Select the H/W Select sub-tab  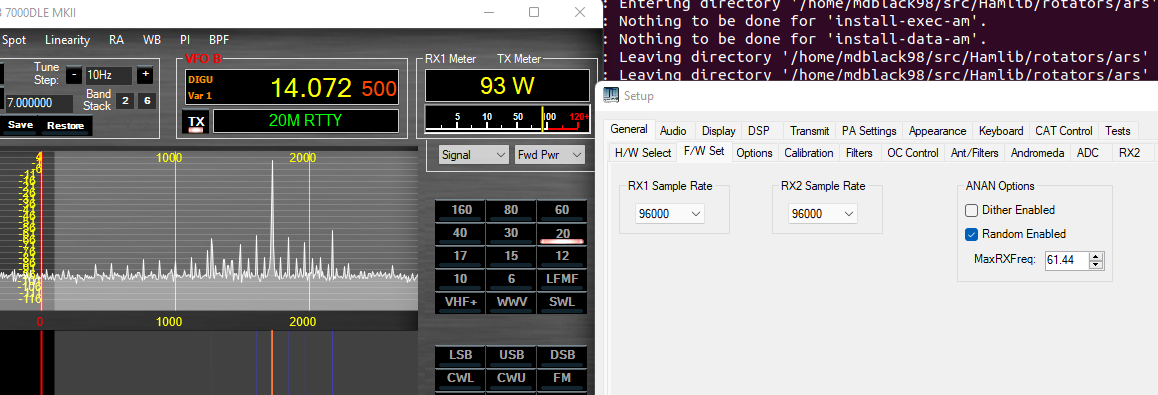(x=643, y=153)
